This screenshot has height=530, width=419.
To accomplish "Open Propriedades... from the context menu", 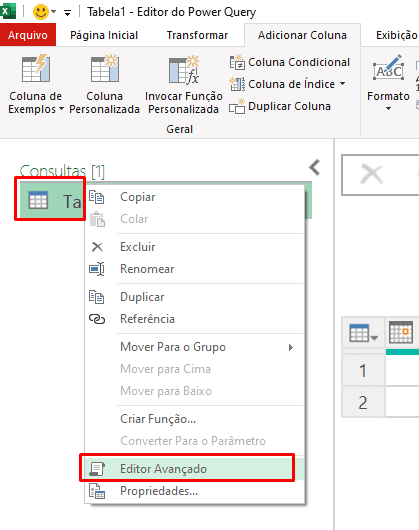I will (x=195, y=491).
